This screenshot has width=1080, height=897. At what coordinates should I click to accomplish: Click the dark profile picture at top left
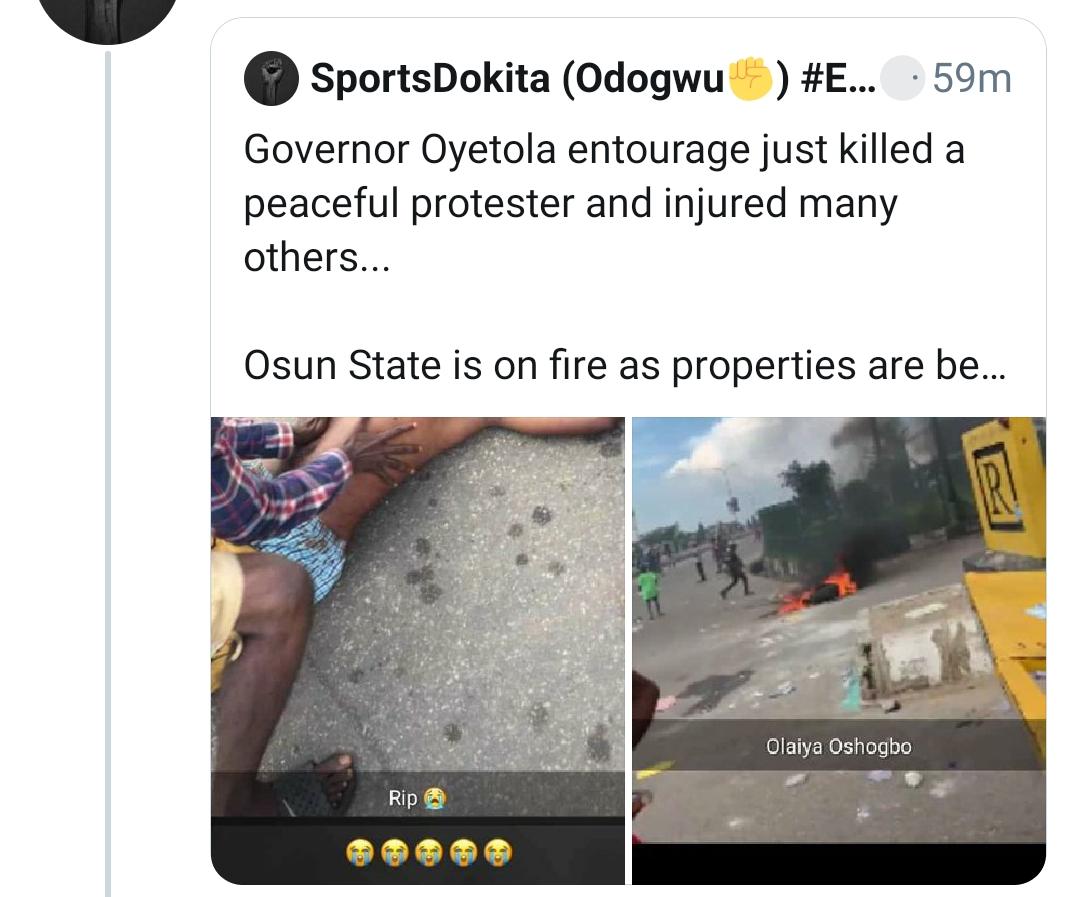108,12
